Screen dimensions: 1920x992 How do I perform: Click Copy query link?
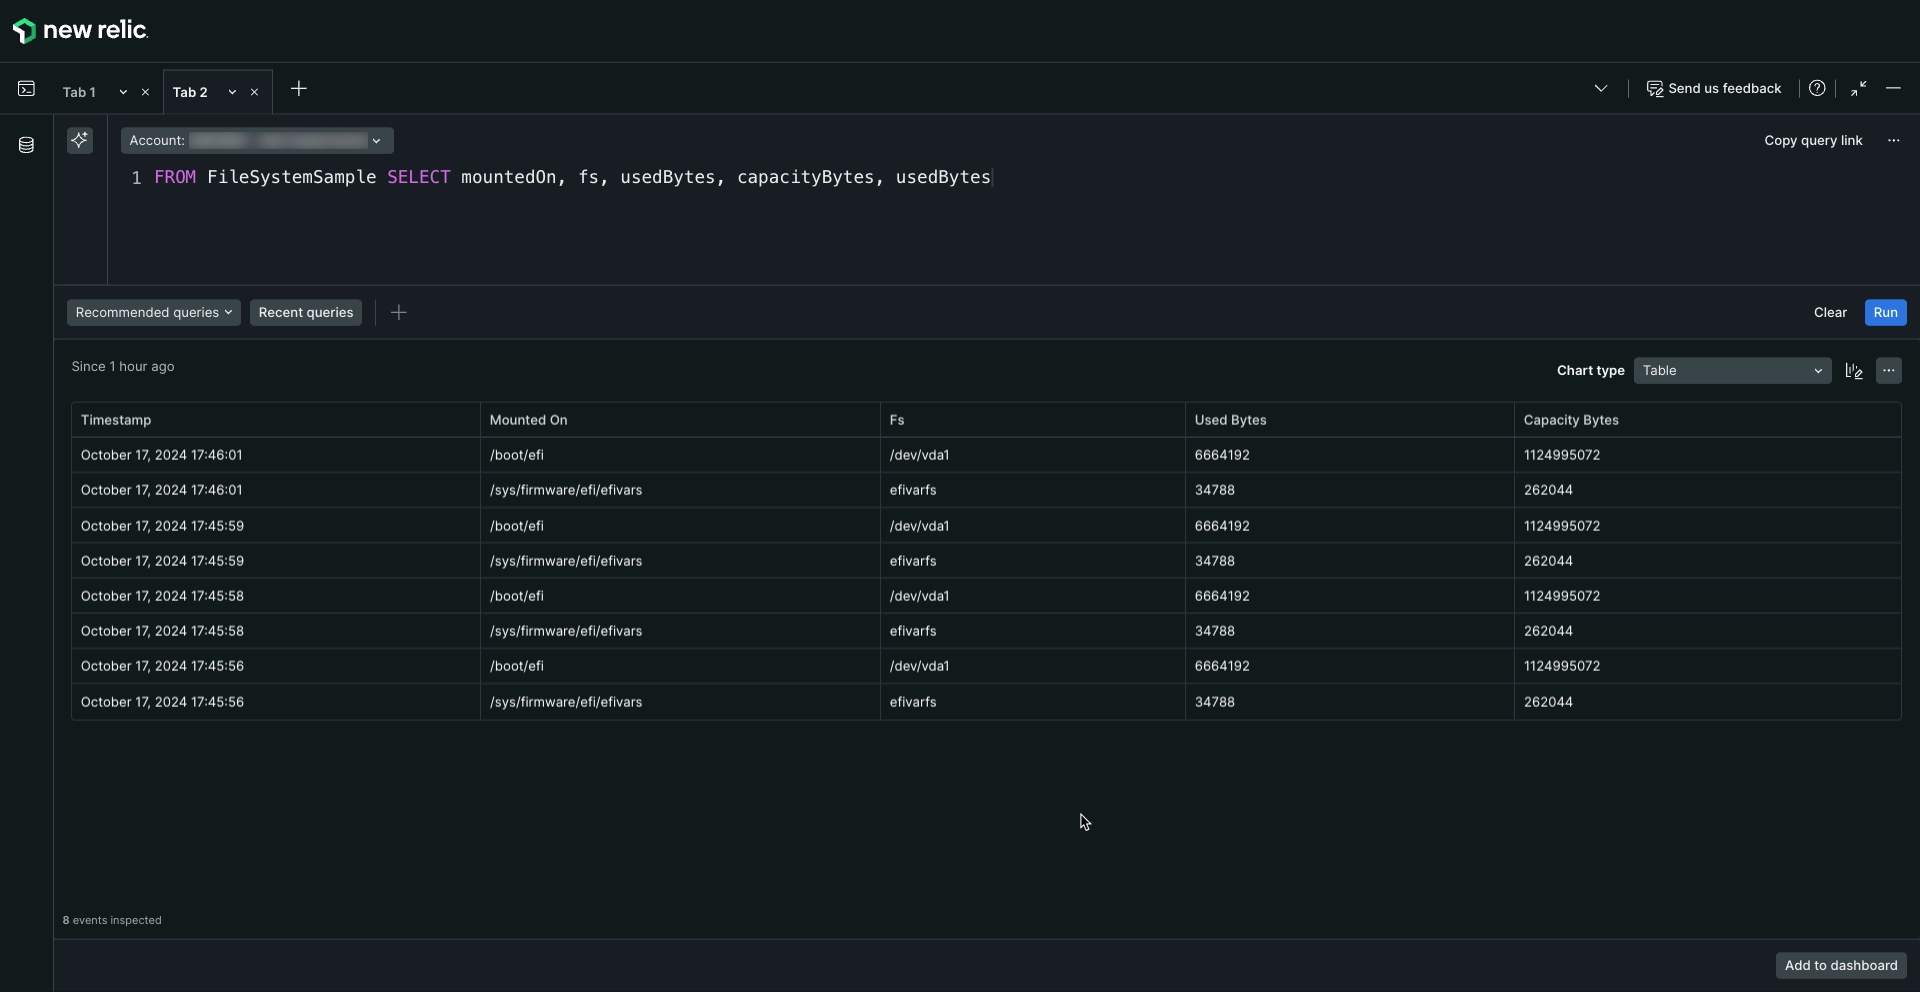tap(1812, 141)
